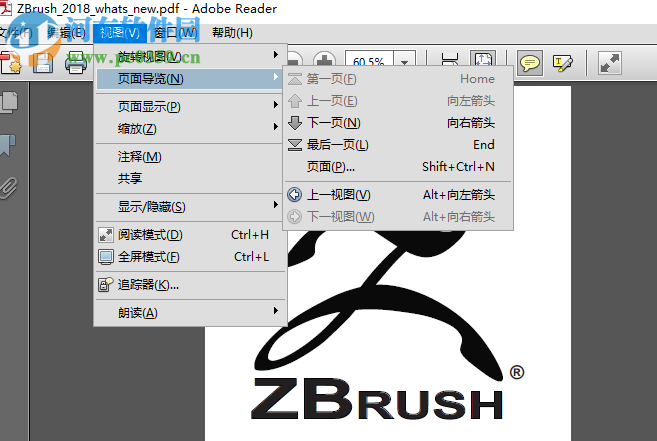Open the attachments paperclip sidebar panel
Viewport: 657px width, 441px height.
(x=8, y=187)
